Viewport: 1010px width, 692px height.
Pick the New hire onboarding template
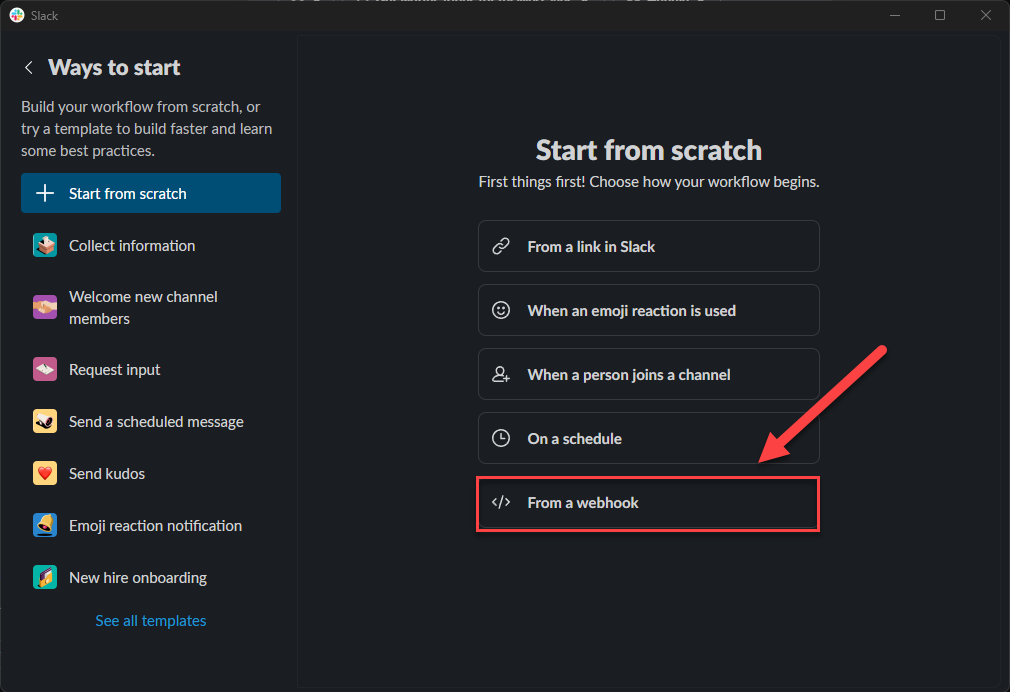click(x=138, y=578)
